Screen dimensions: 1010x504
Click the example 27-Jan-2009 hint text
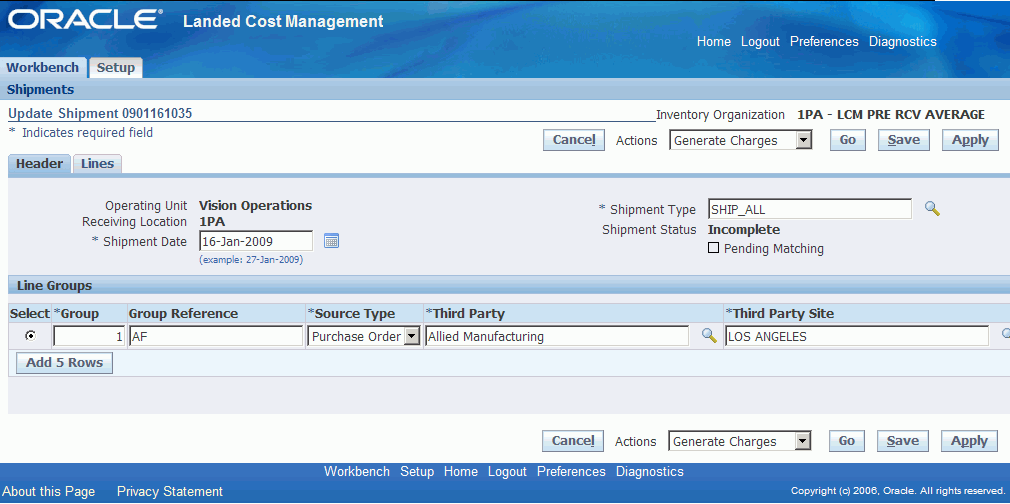pos(251,260)
